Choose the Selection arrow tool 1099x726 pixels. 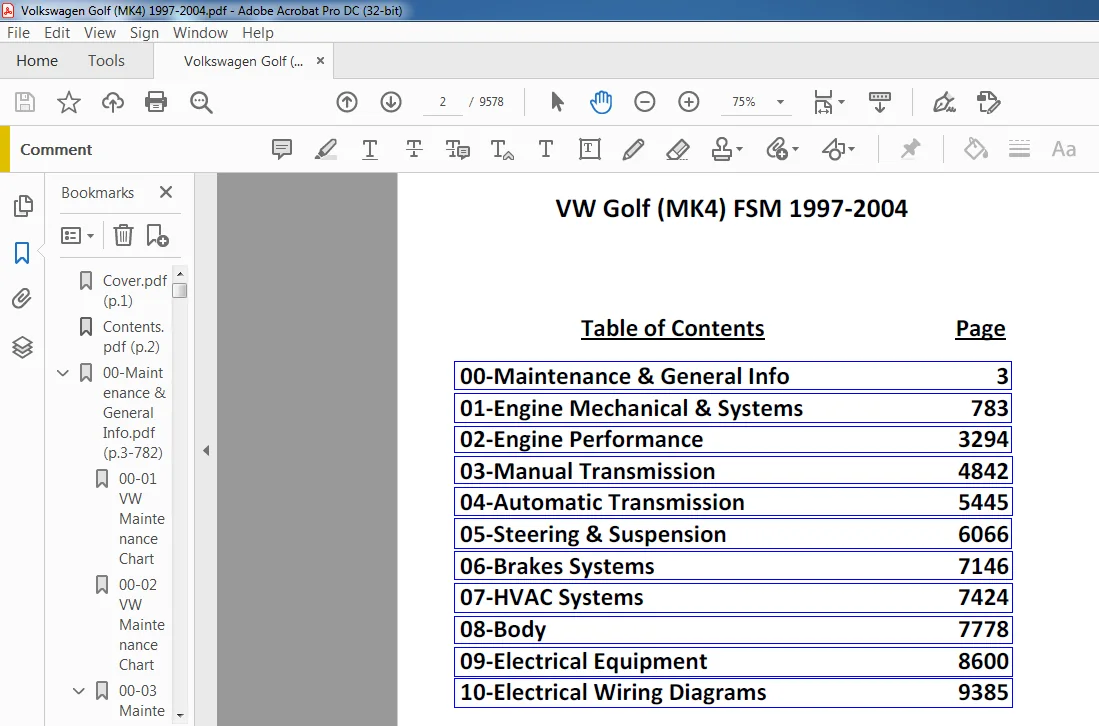tap(557, 102)
